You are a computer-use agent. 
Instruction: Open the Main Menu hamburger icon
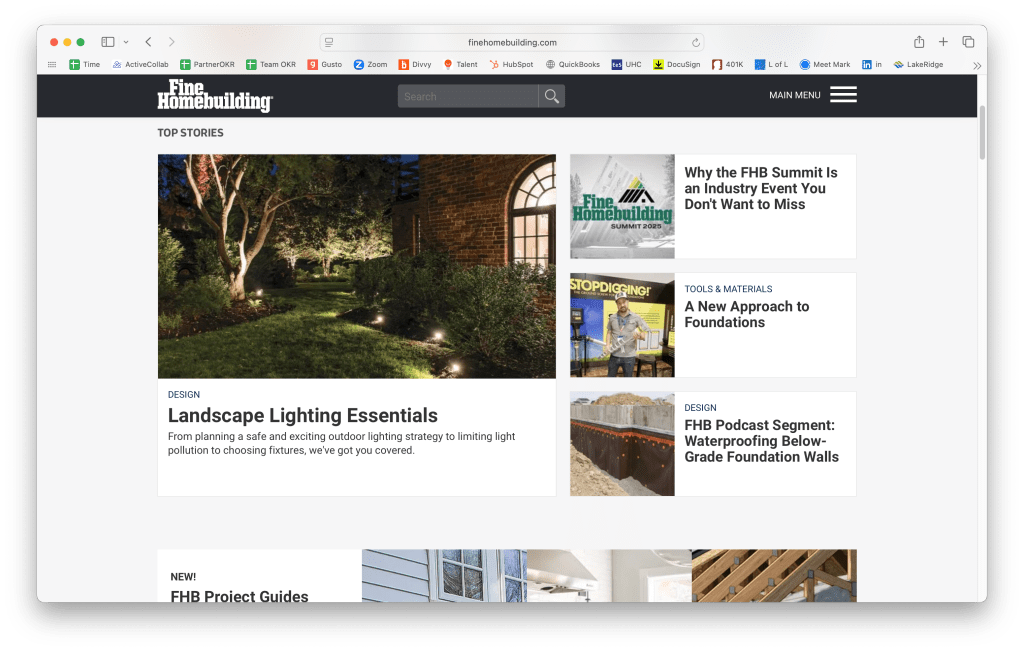[x=843, y=95]
